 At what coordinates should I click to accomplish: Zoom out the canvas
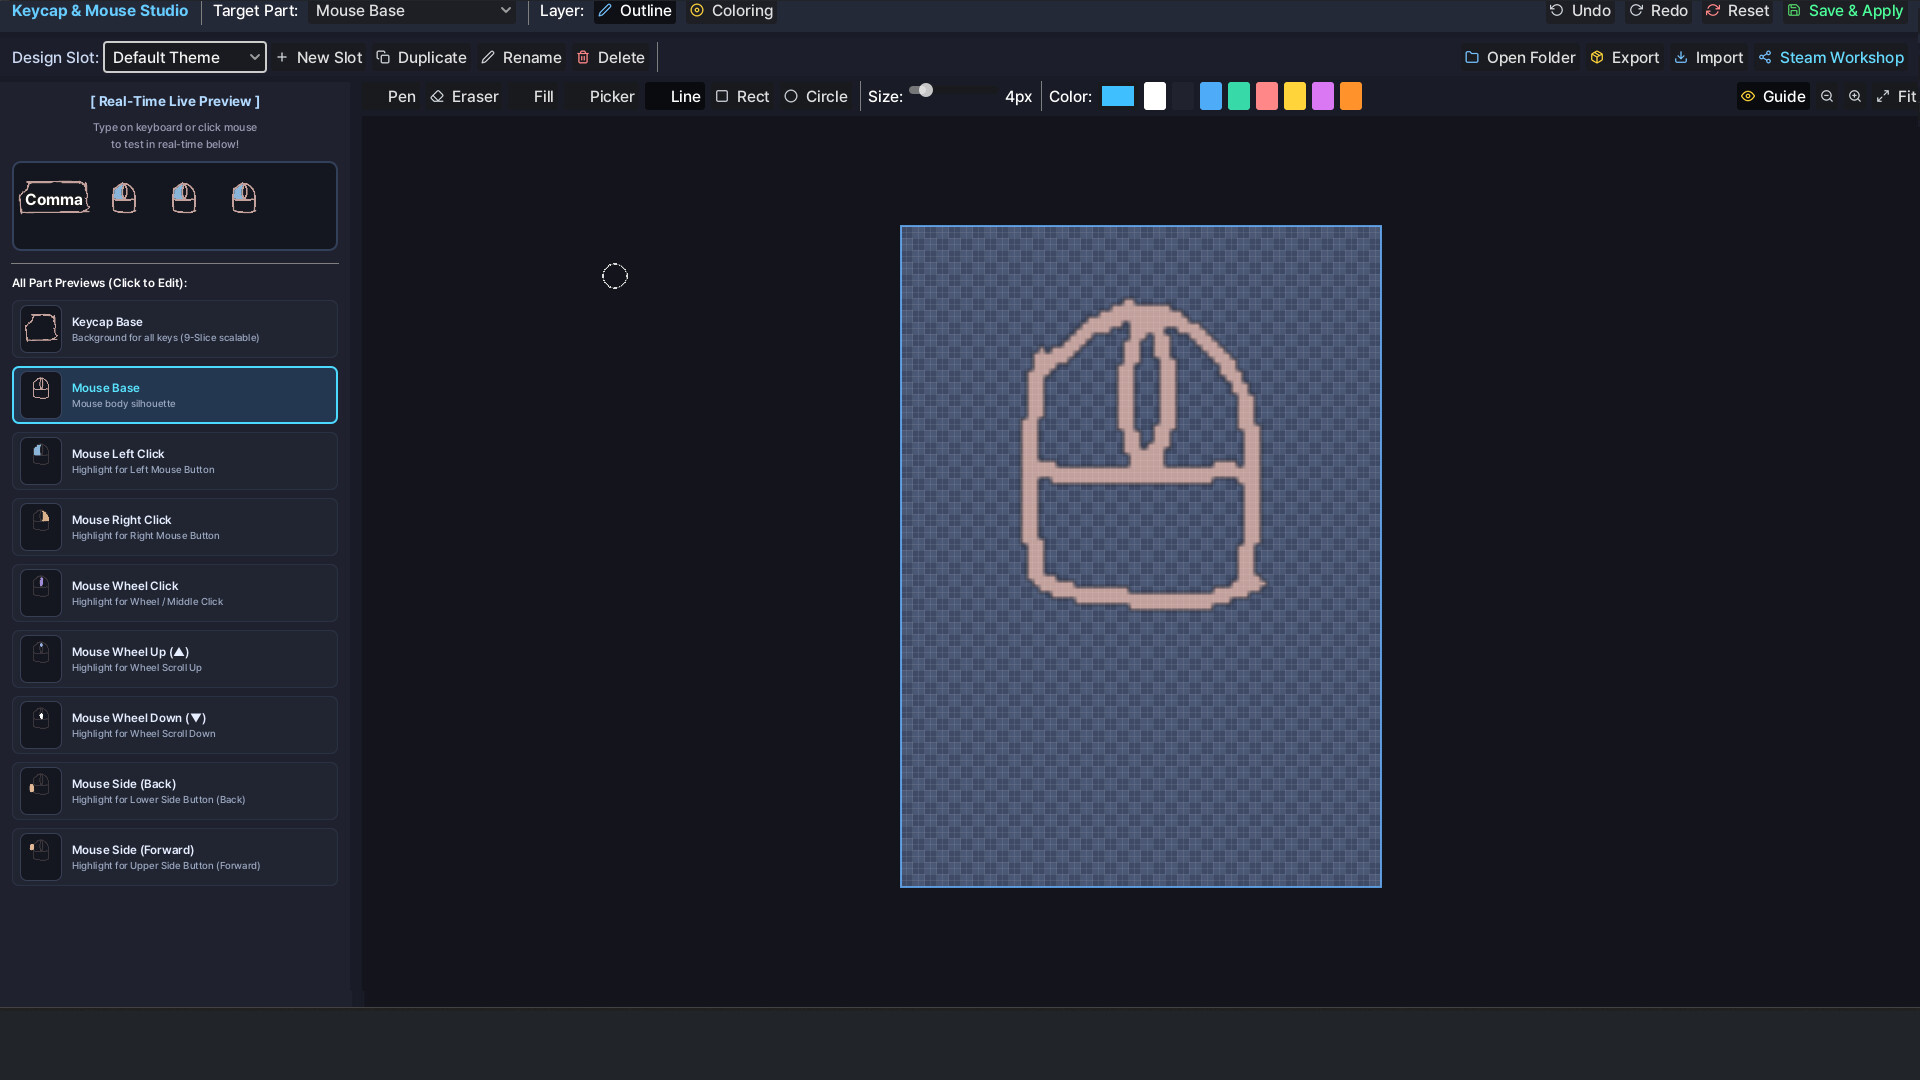[1827, 97]
